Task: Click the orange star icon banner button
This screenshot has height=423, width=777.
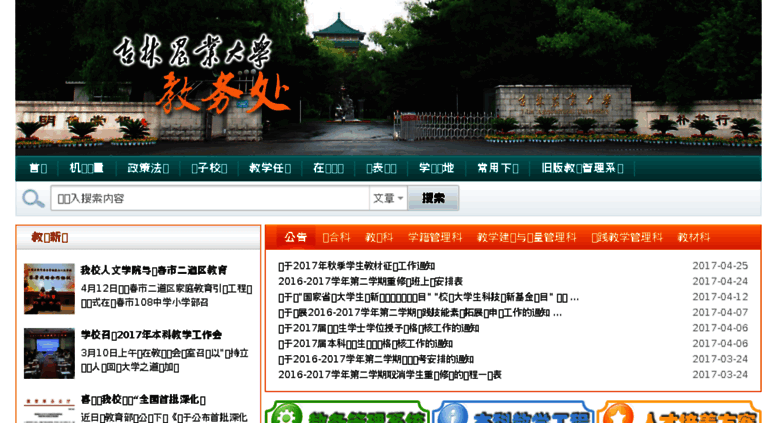Action: point(679,412)
